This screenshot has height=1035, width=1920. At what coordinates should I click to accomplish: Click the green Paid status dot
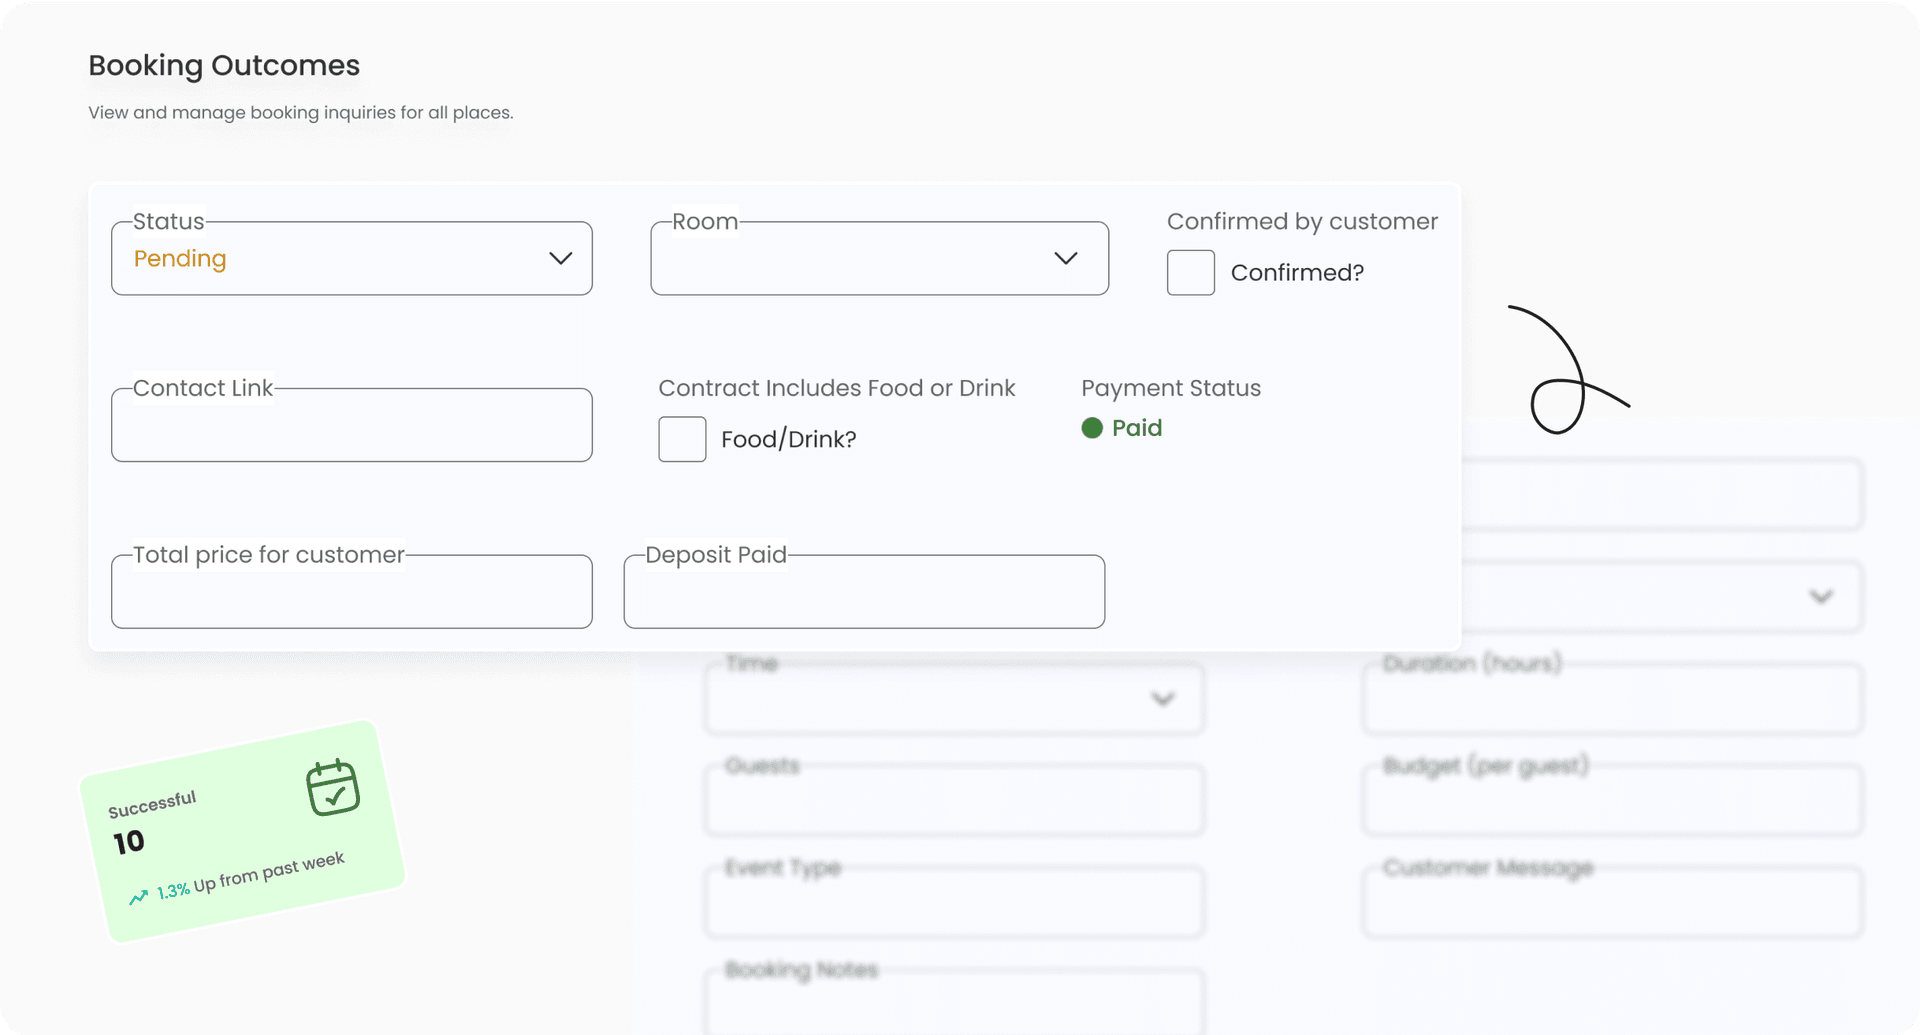point(1092,428)
